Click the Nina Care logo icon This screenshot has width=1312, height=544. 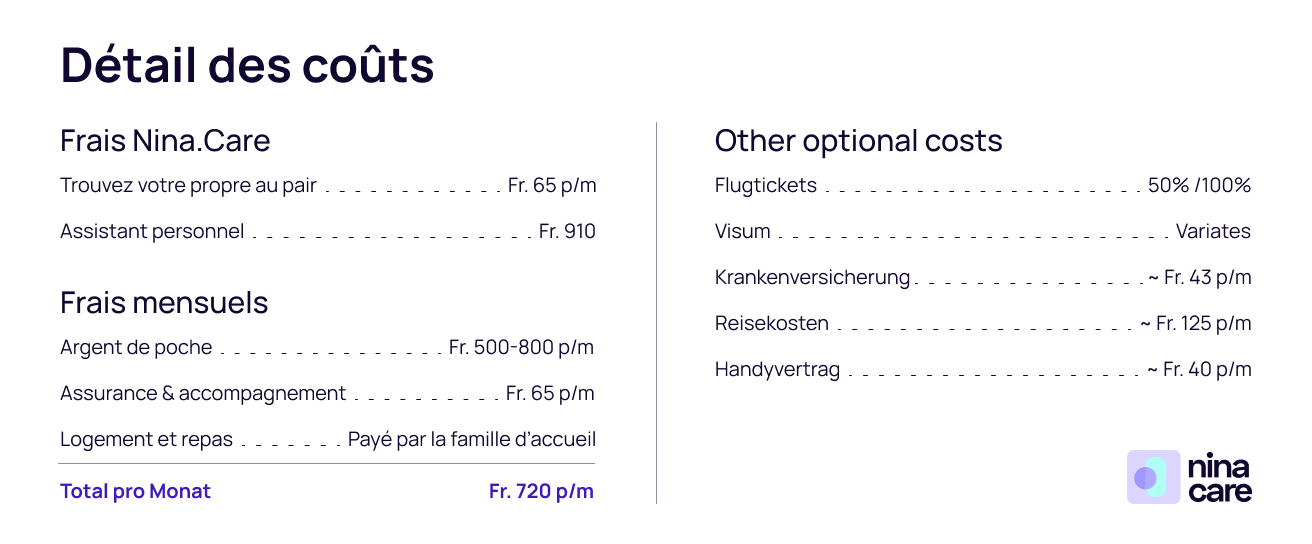[x=1153, y=477]
